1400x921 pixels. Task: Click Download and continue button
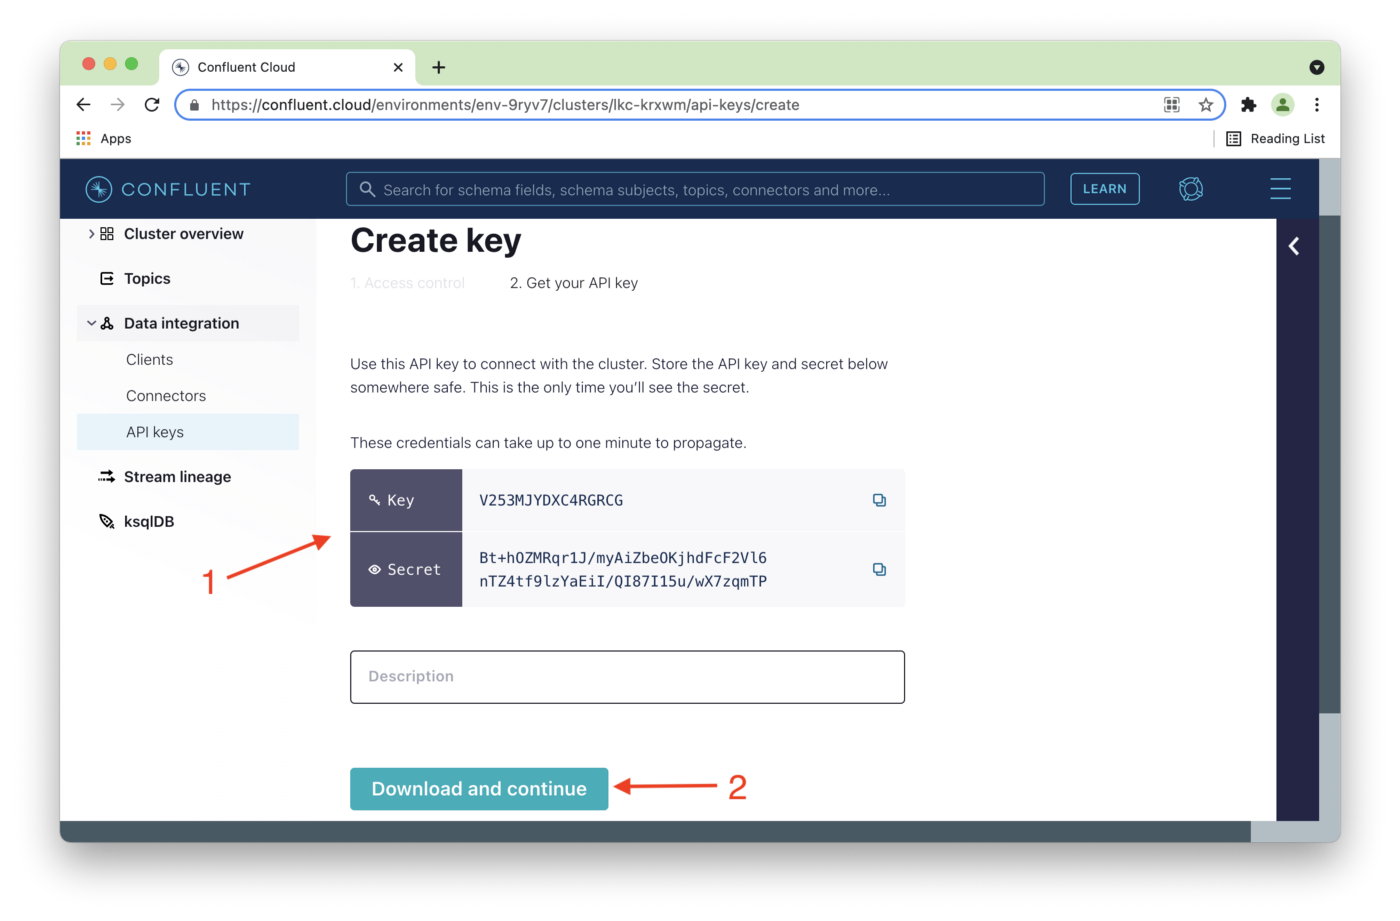[x=479, y=789]
